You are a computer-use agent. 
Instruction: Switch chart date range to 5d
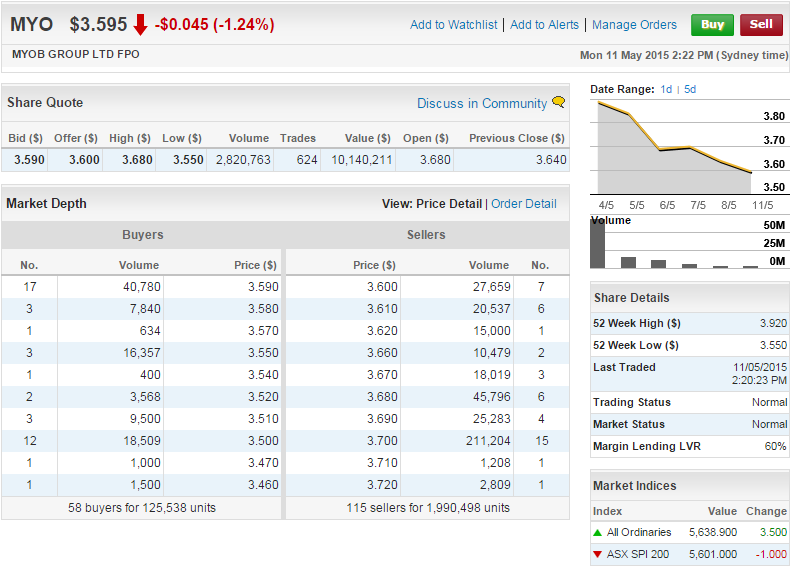point(690,90)
